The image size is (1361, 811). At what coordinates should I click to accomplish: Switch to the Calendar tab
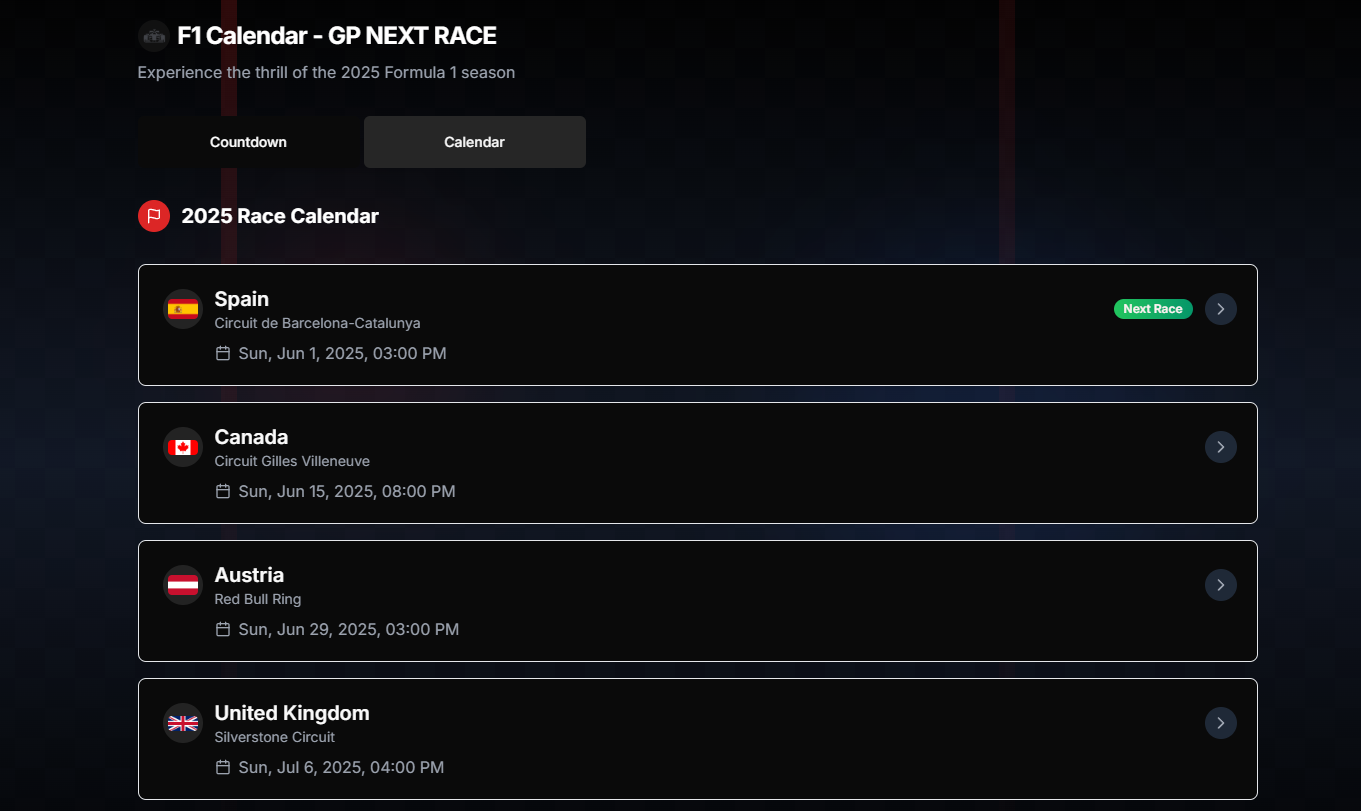(474, 141)
